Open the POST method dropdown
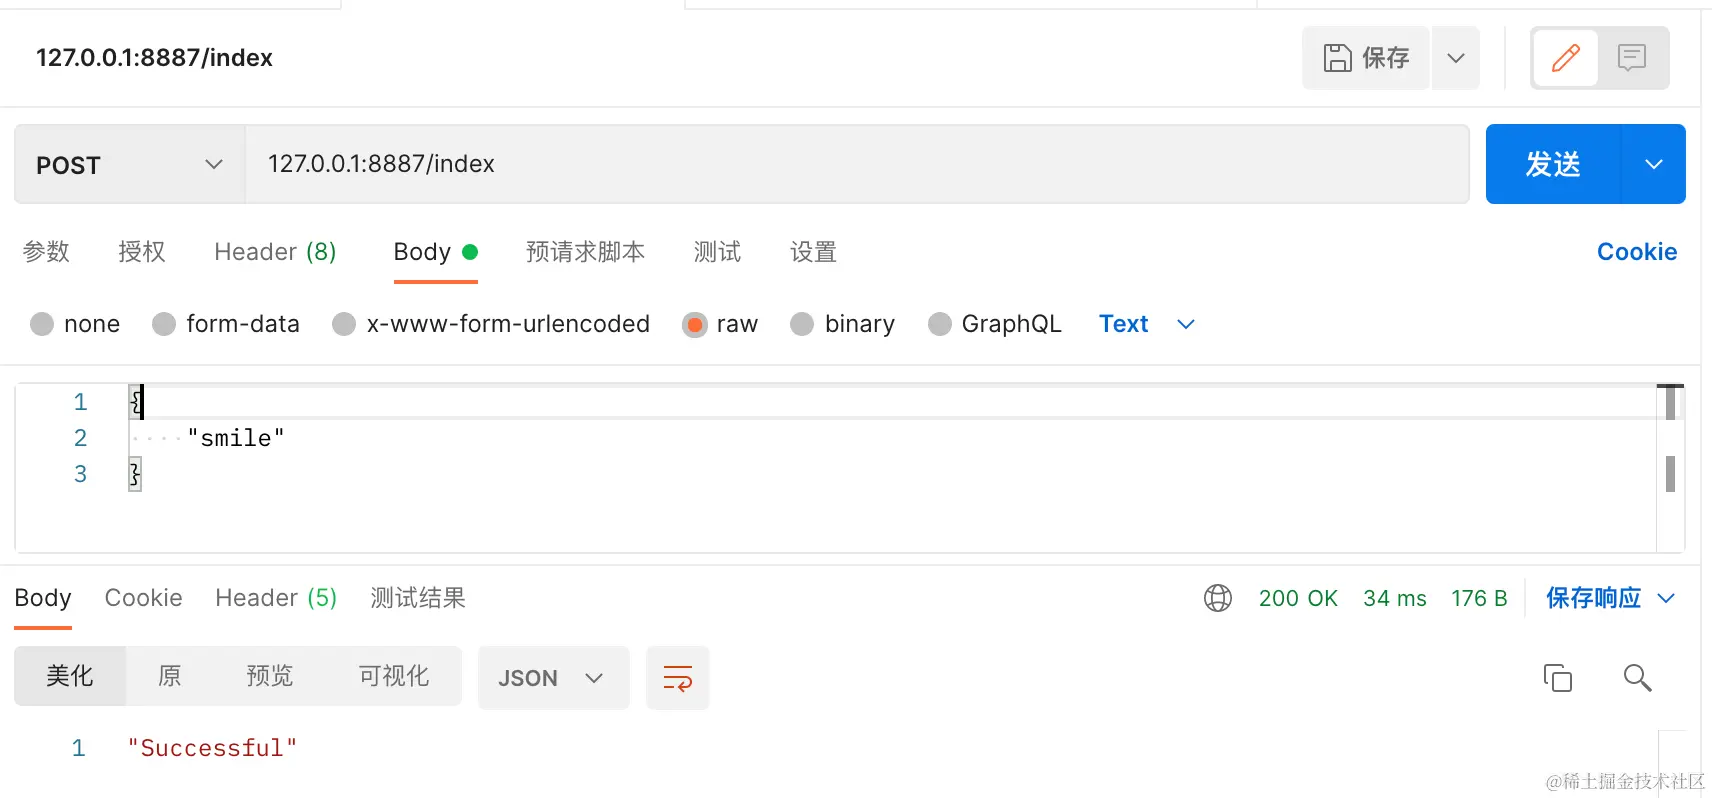1712x798 pixels. point(129,164)
